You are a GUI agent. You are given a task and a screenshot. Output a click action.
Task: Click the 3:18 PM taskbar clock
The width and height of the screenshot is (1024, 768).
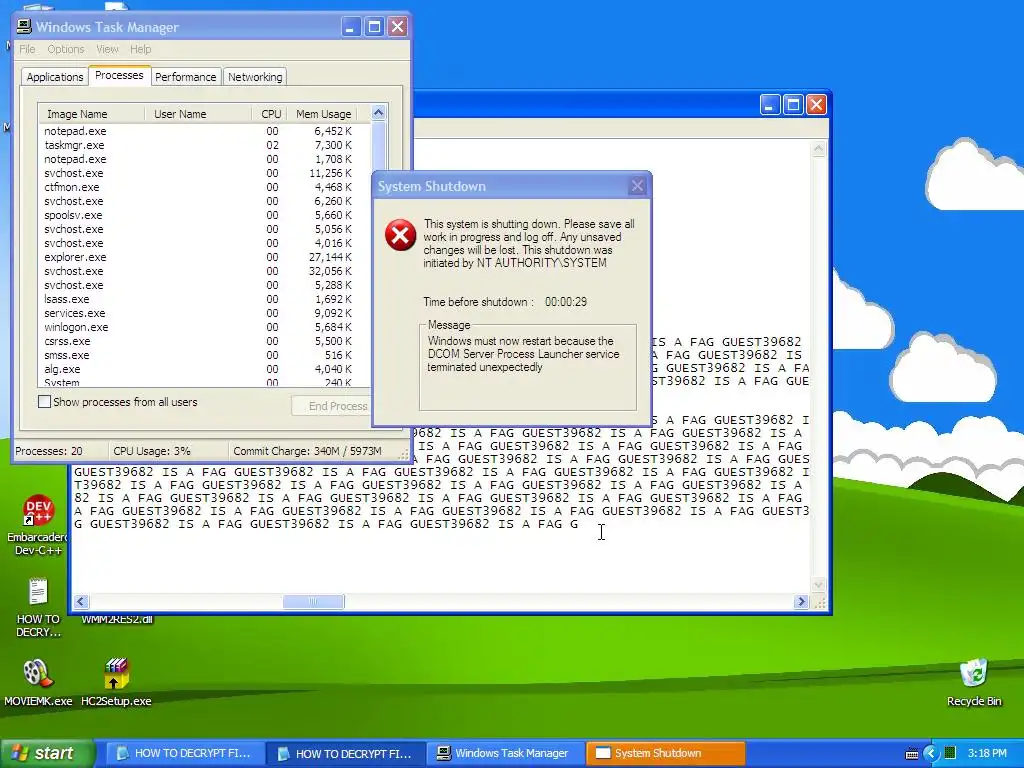tap(987, 753)
